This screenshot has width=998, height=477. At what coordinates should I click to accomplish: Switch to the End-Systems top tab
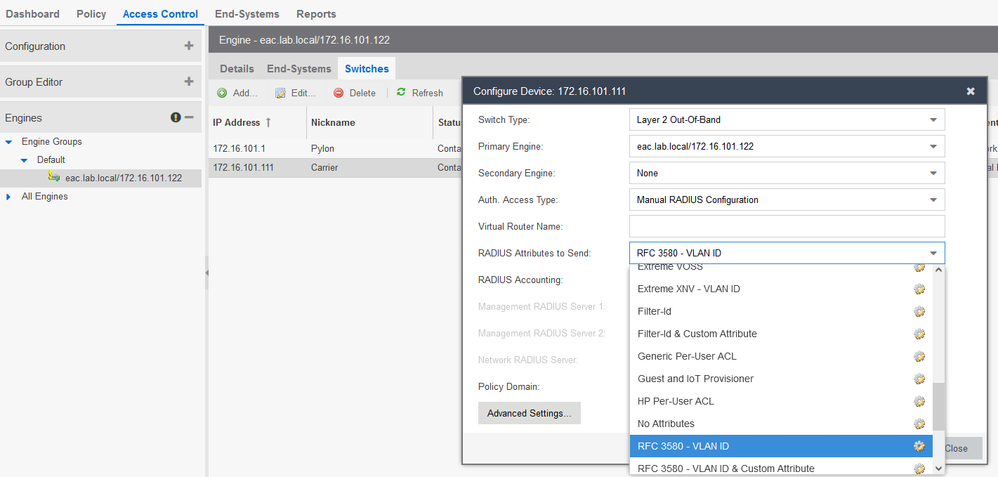pyautogui.click(x=247, y=14)
